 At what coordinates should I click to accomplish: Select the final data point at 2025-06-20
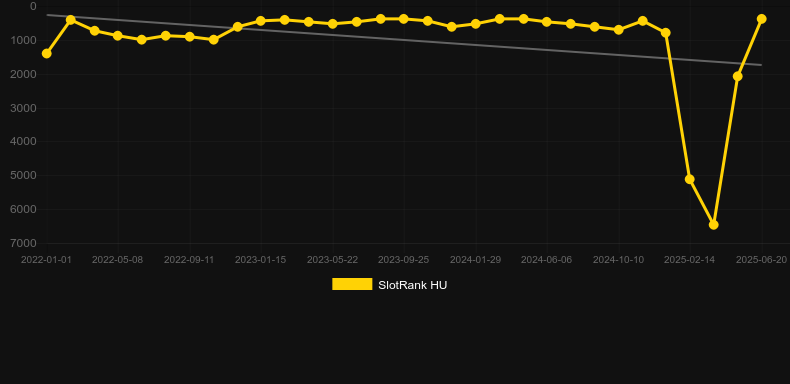click(761, 19)
